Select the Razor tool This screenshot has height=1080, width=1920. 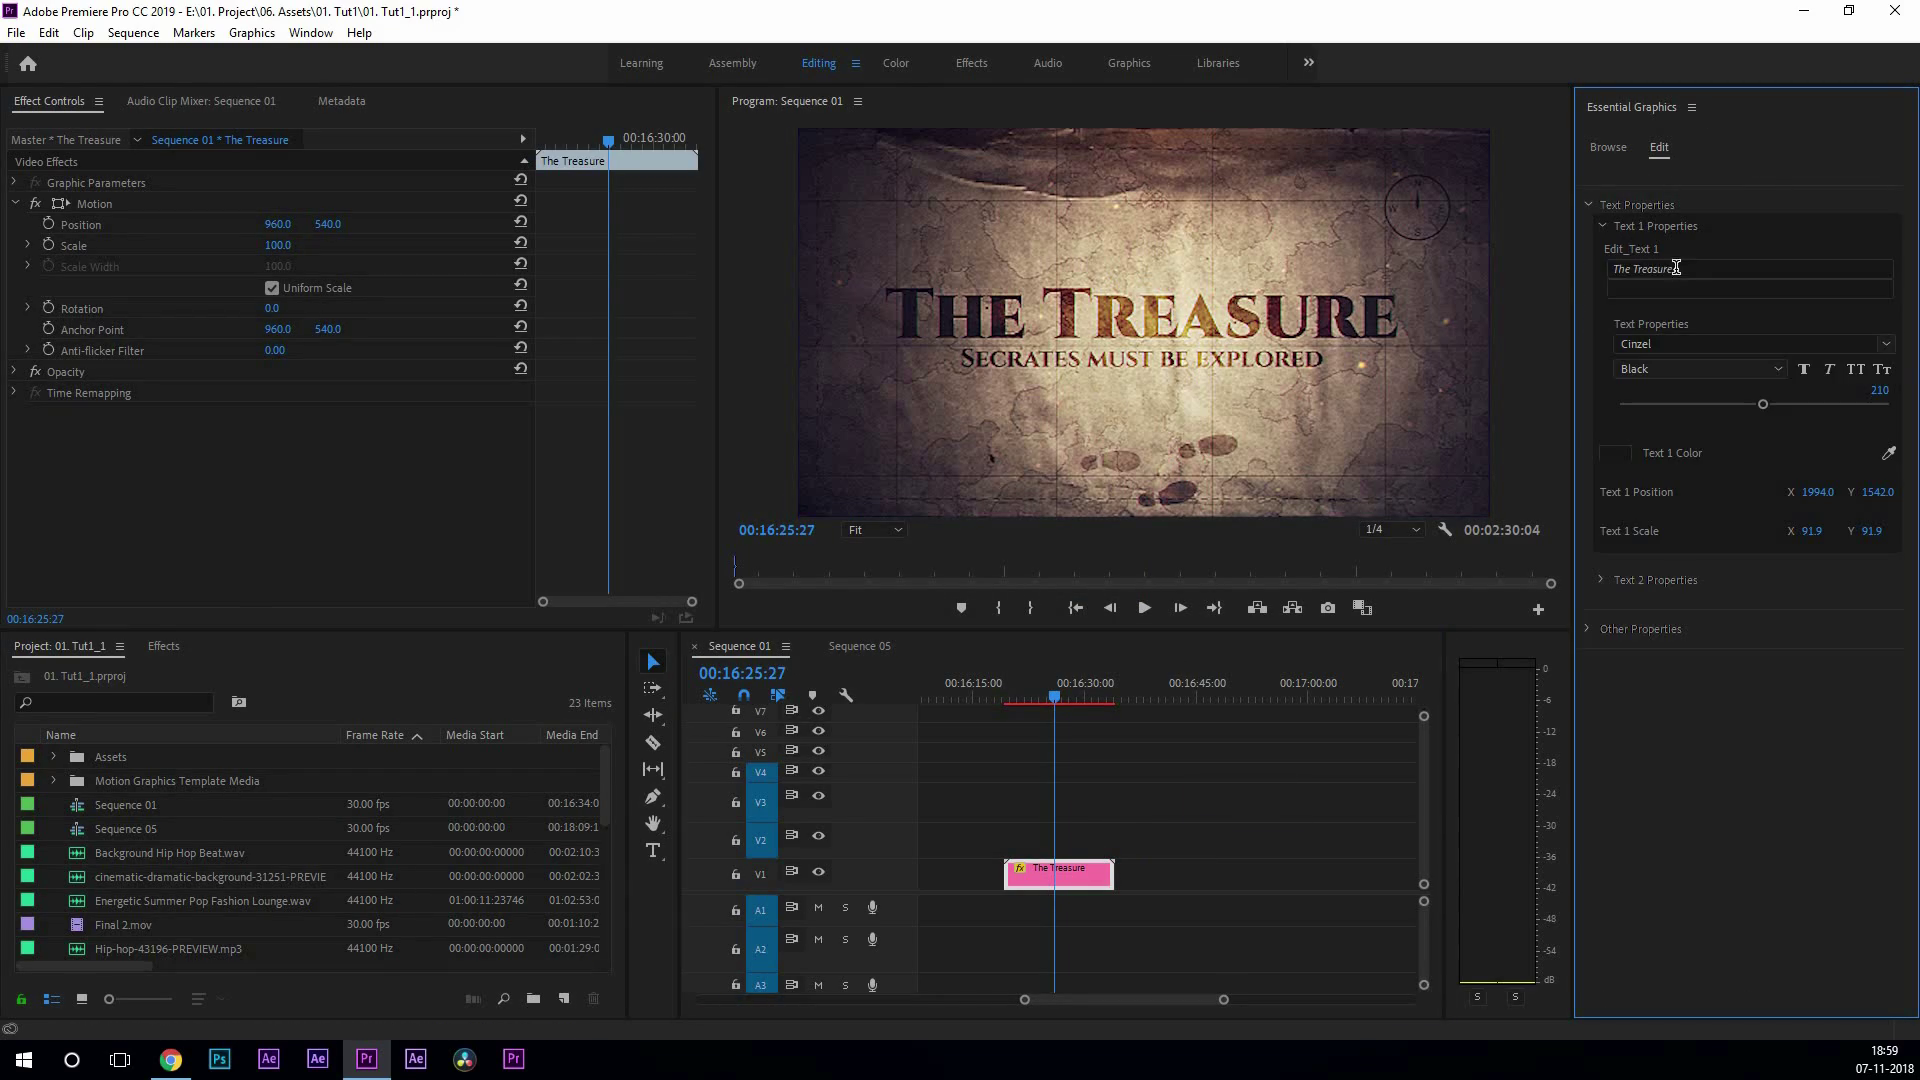pyautogui.click(x=653, y=743)
